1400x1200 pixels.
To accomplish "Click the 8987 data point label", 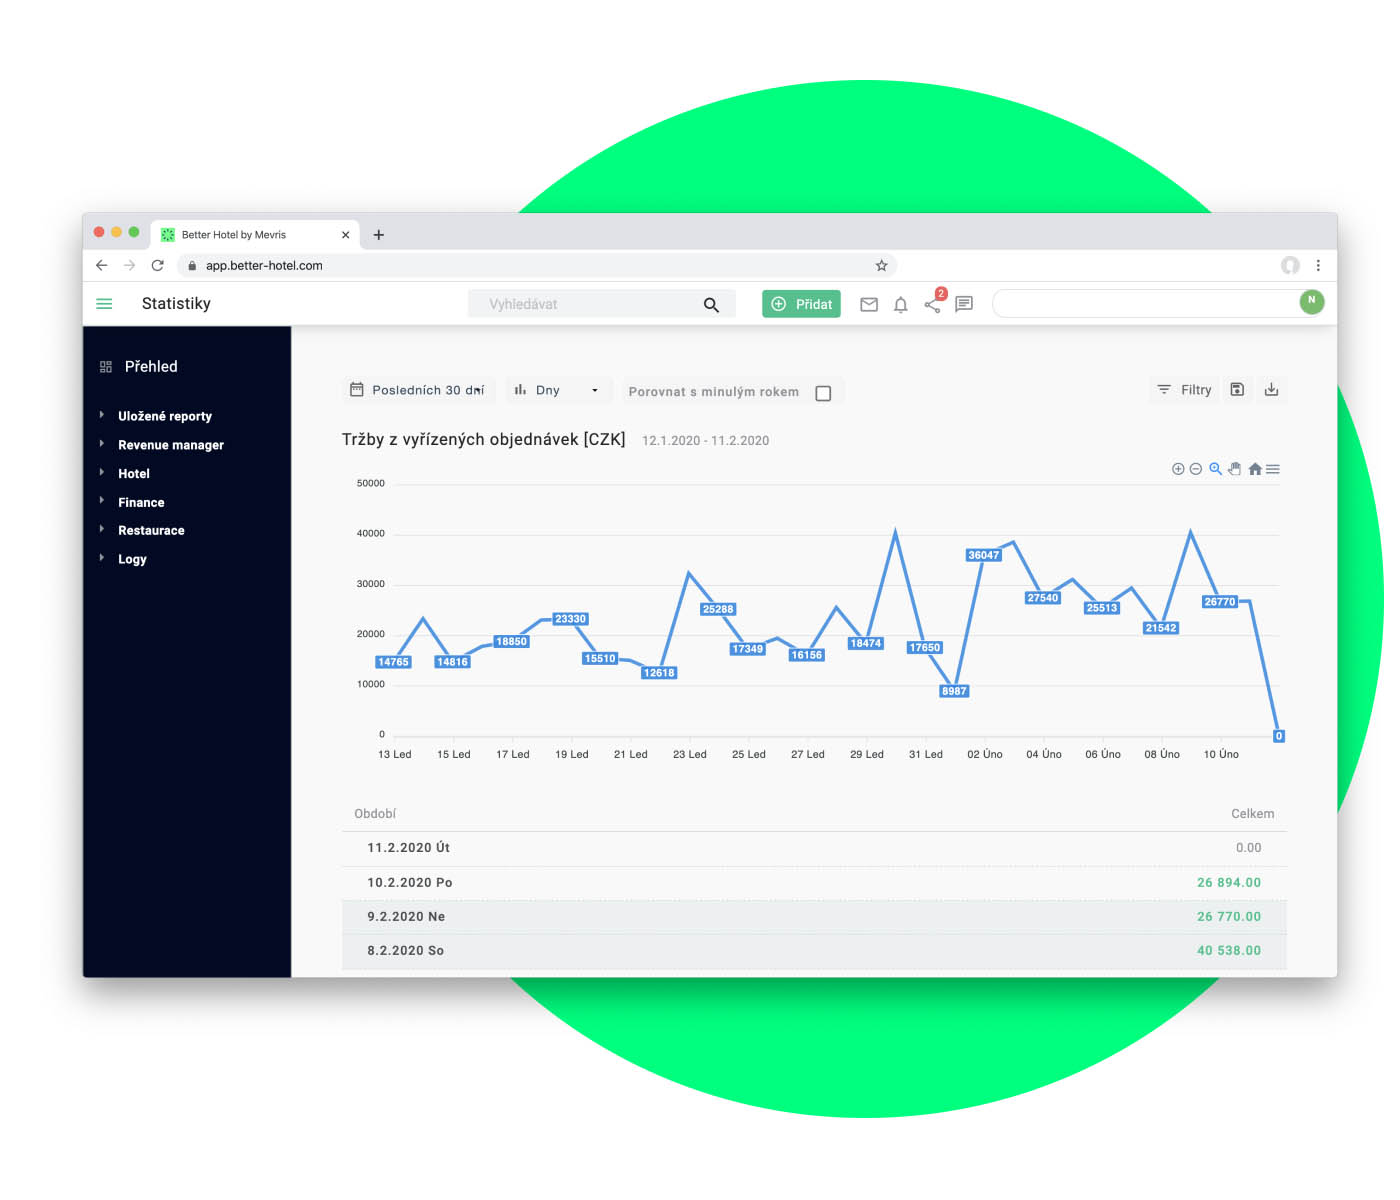I will pyautogui.click(x=954, y=691).
